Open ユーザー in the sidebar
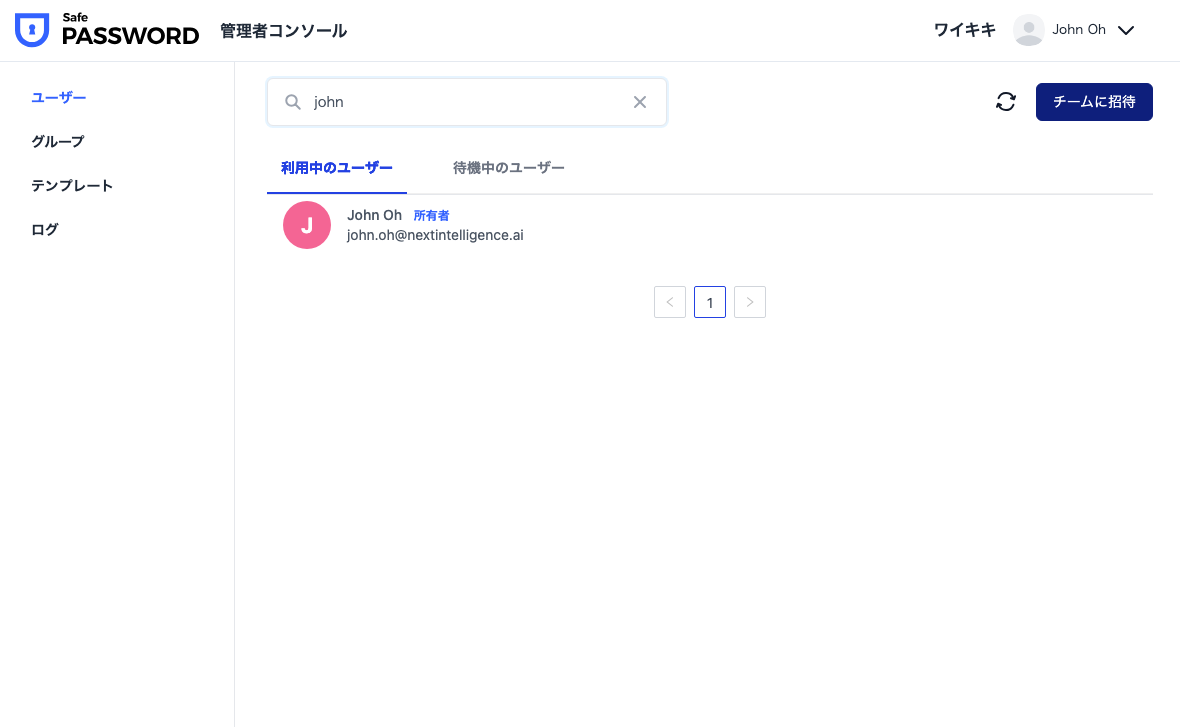This screenshot has width=1180, height=727. pos(59,97)
